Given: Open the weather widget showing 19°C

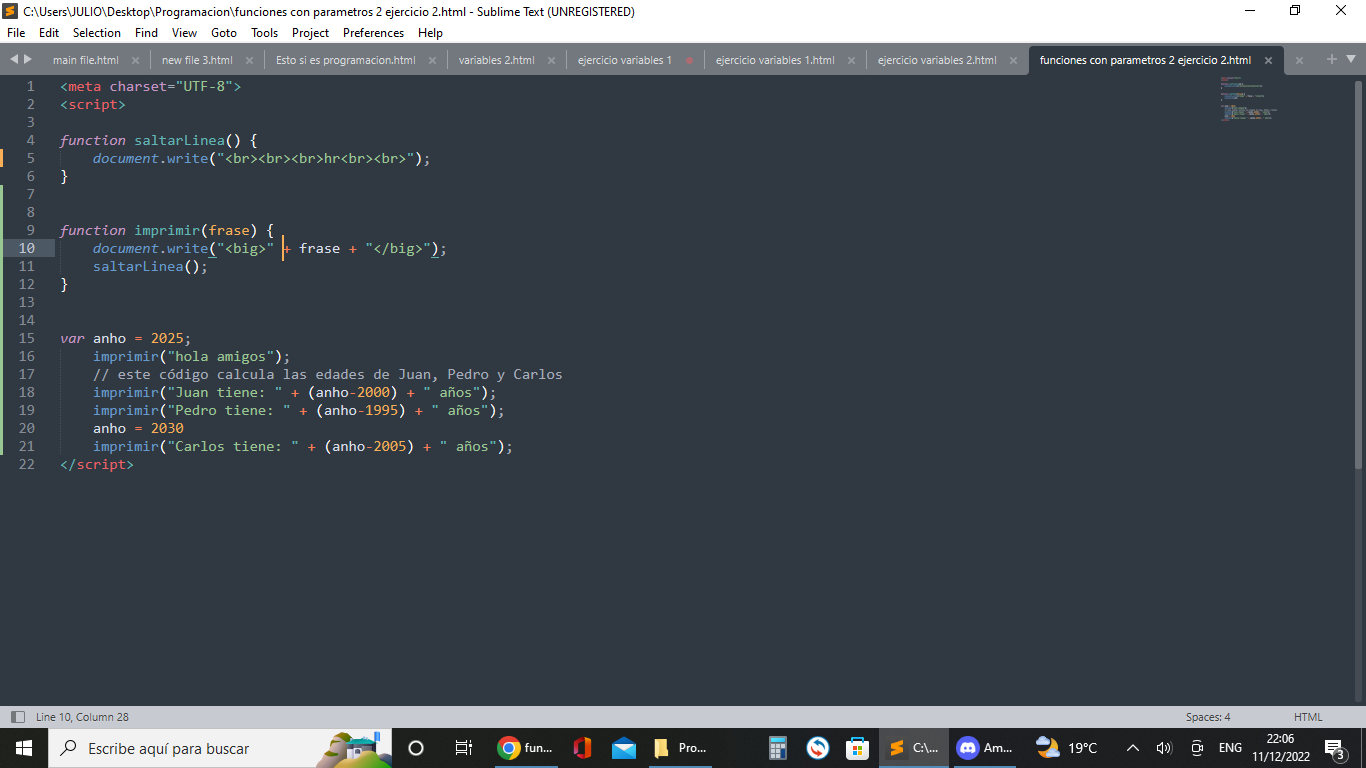Looking at the screenshot, I should (x=1067, y=748).
